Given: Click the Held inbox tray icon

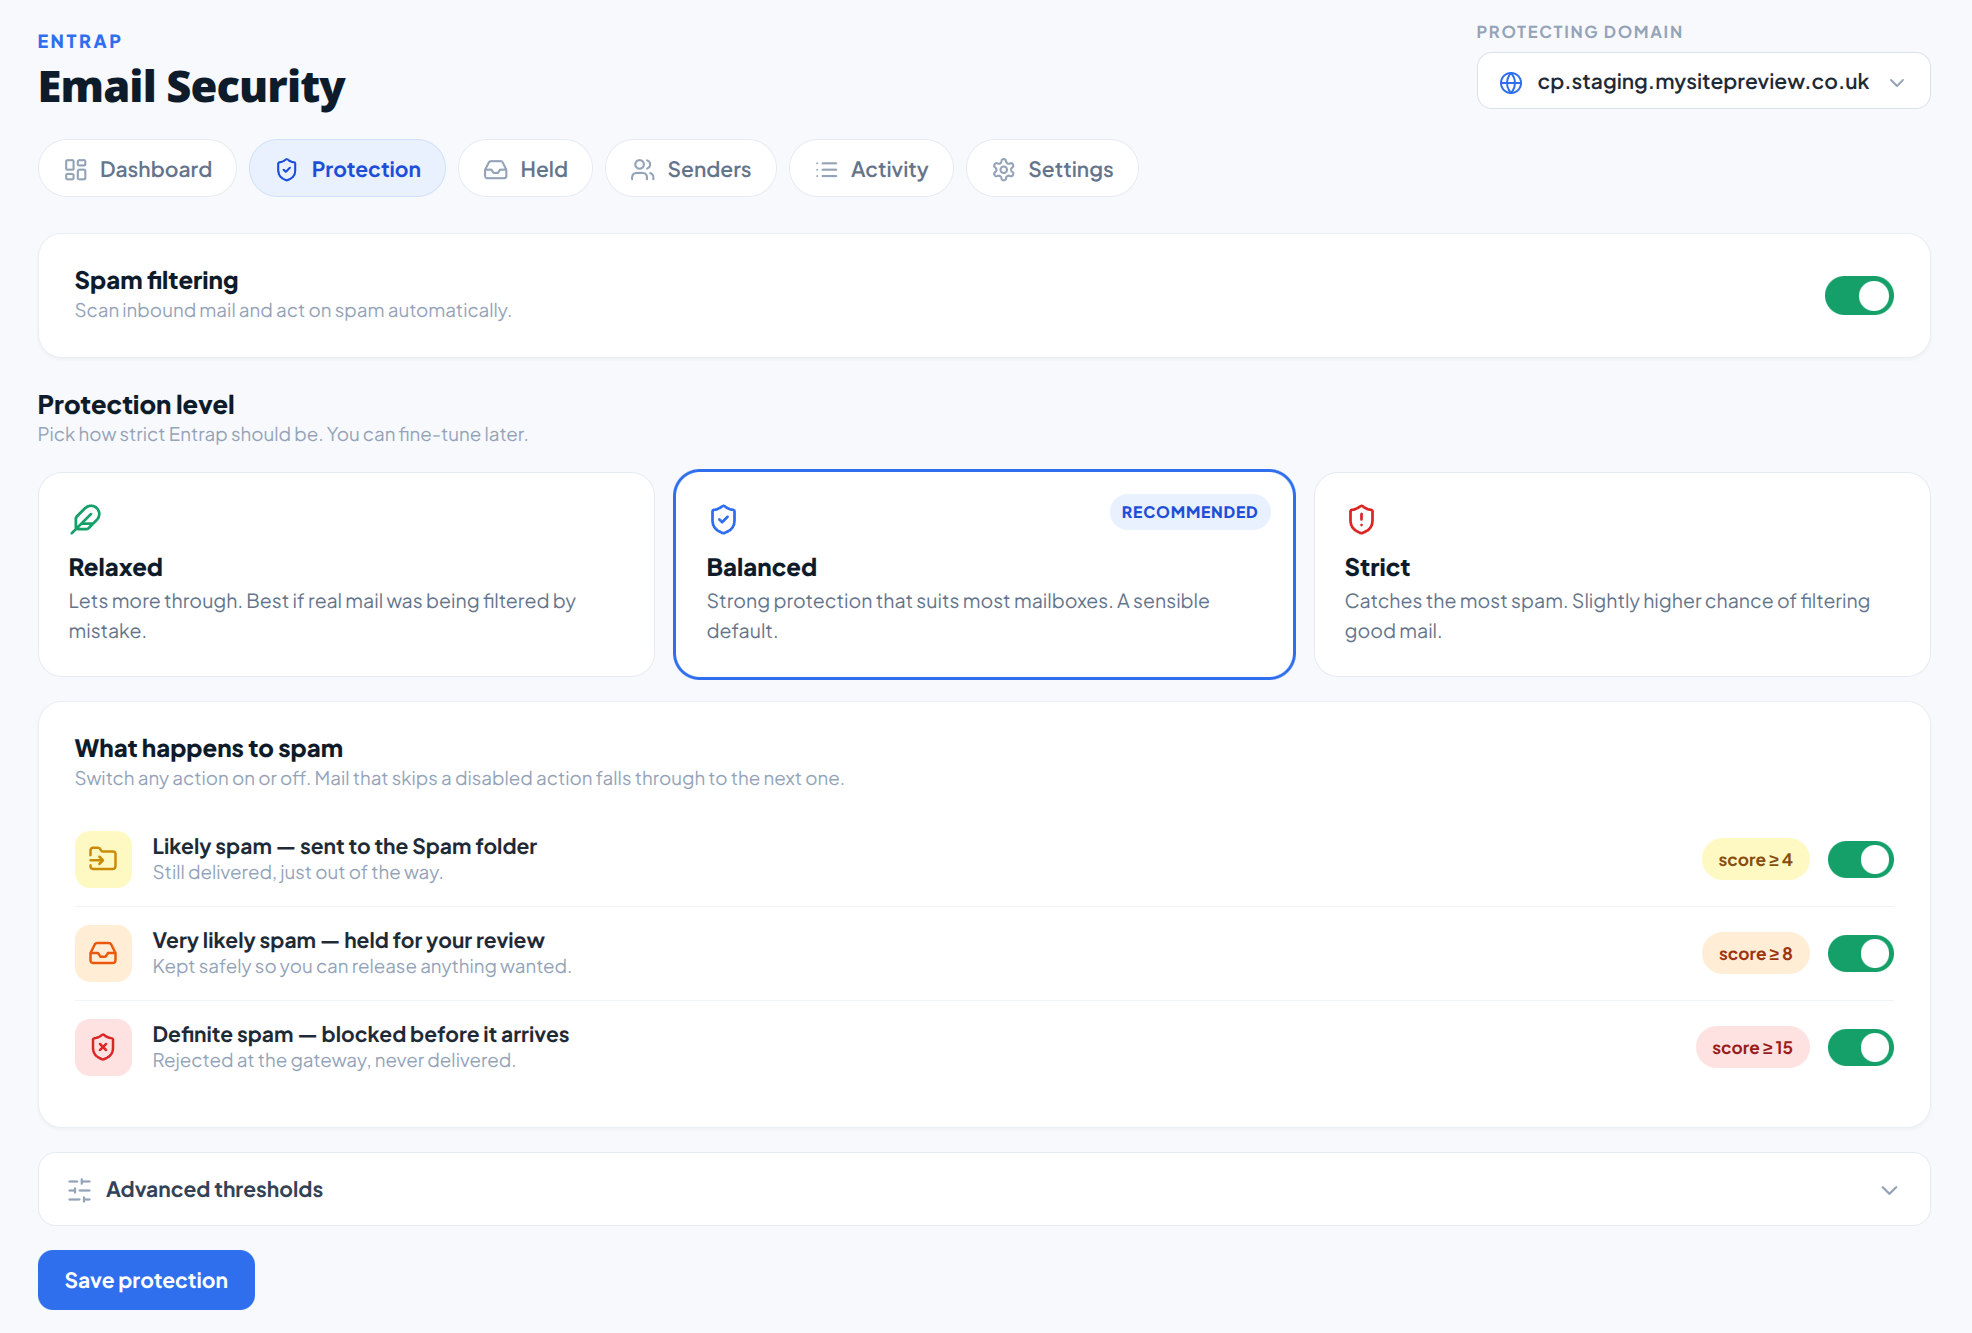Looking at the screenshot, I should tap(496, 170).
